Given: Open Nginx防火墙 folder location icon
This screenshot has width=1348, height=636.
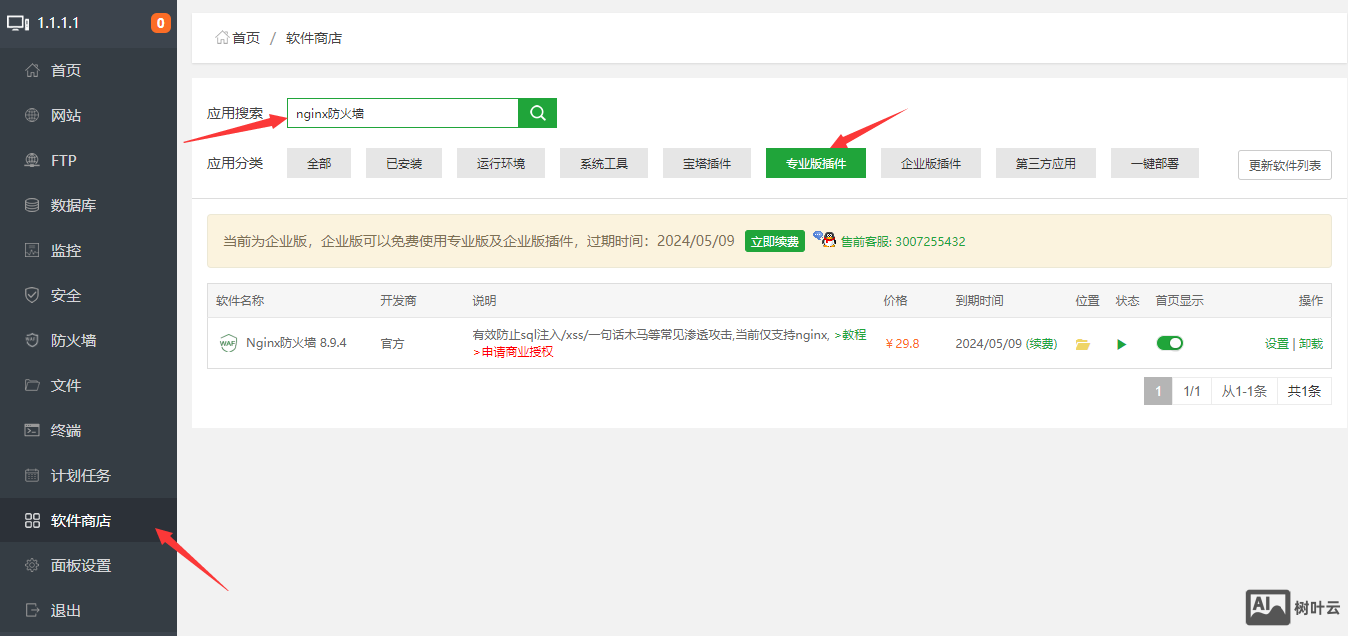Looking at the screenshot, I should coord(1082,344).
